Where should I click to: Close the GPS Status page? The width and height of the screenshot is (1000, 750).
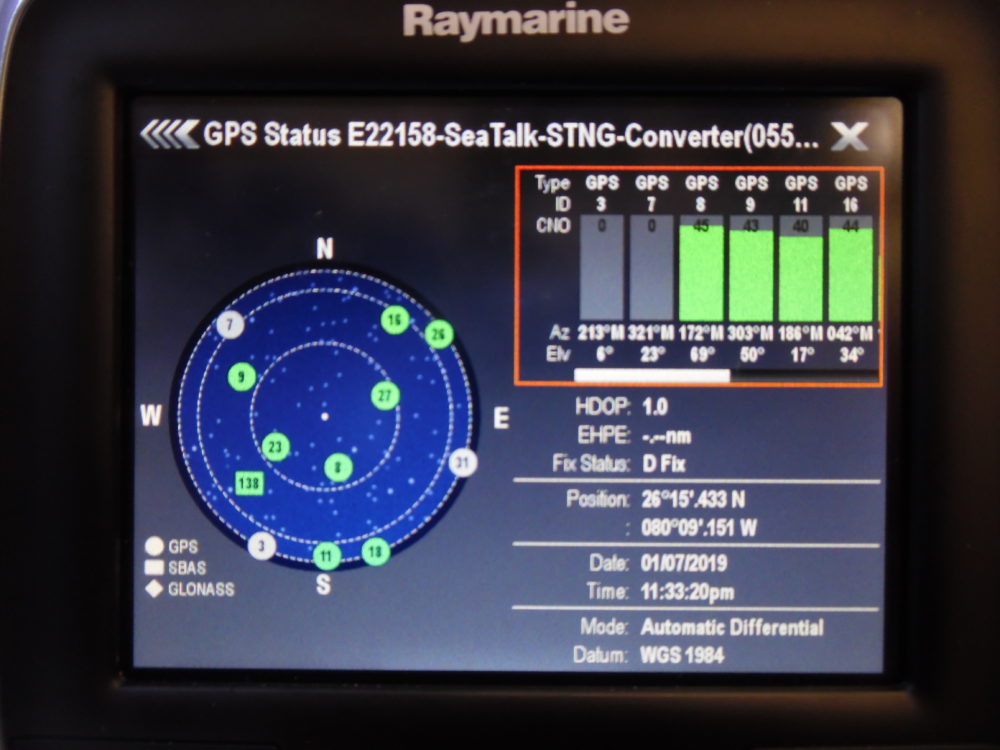(850, 136)
